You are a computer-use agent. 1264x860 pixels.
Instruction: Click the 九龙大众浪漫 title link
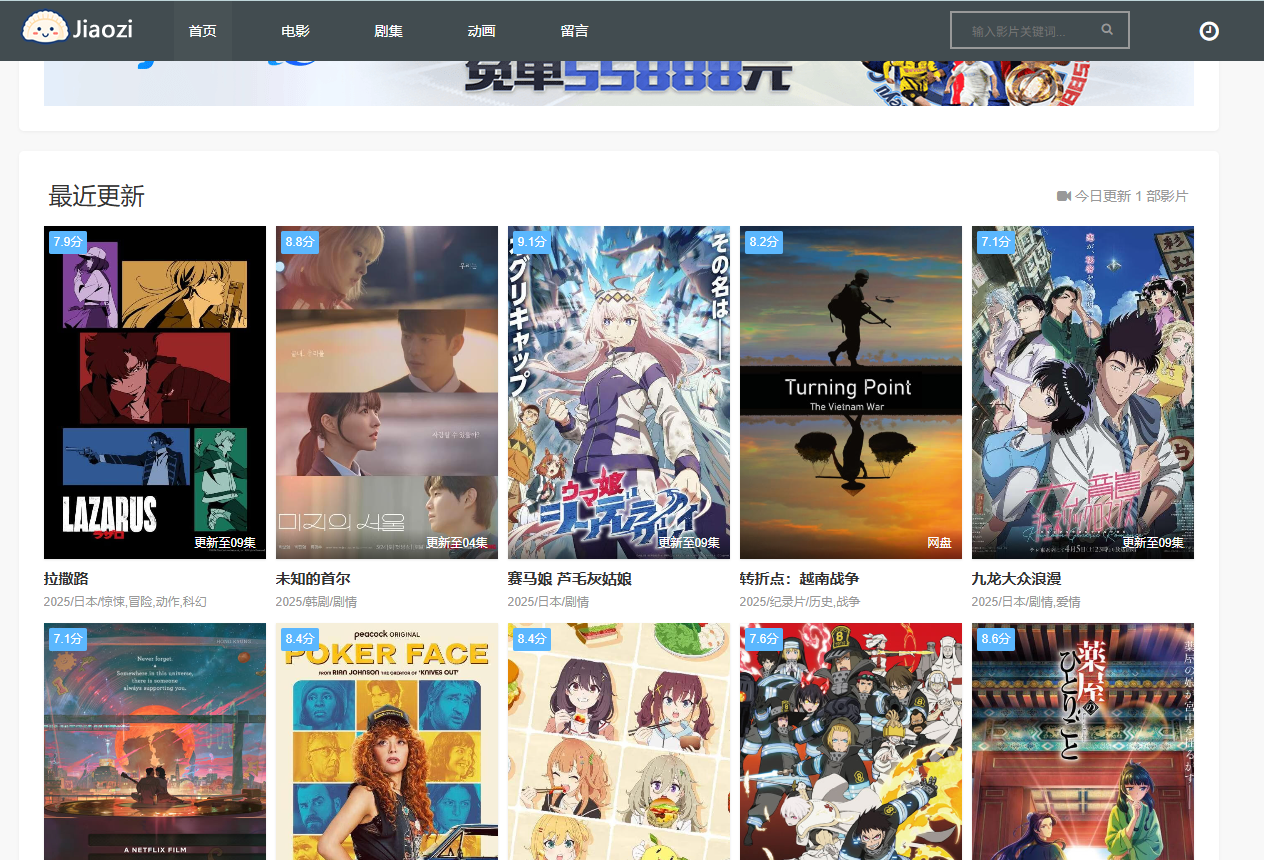coord(1016,579)
